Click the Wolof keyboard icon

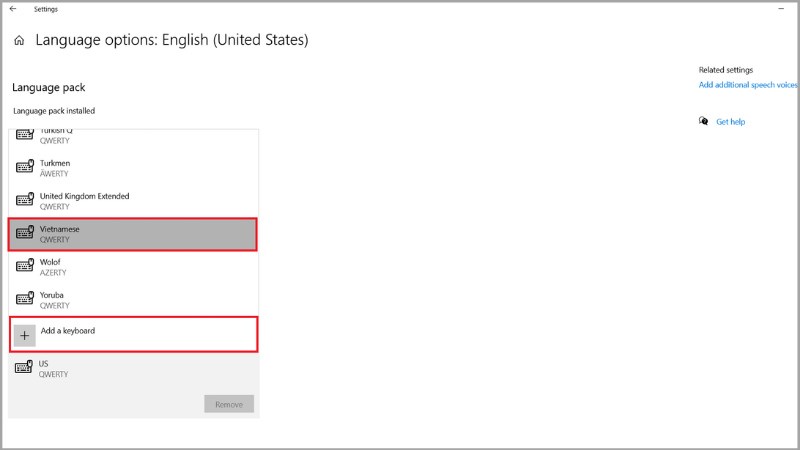[x=24, y=266]
